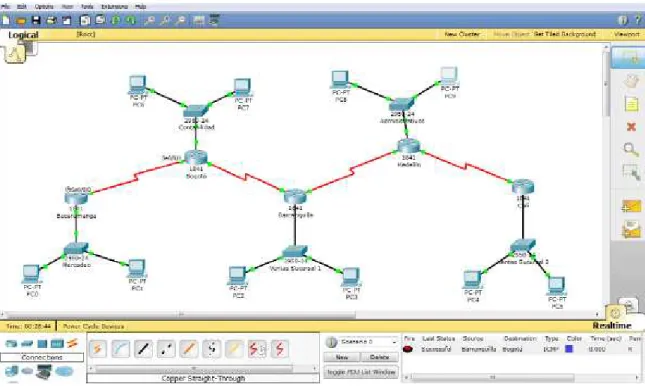Choose the Multiuser Connection category
This screenshot has width=645, height=387.
[x=64, y=372]
